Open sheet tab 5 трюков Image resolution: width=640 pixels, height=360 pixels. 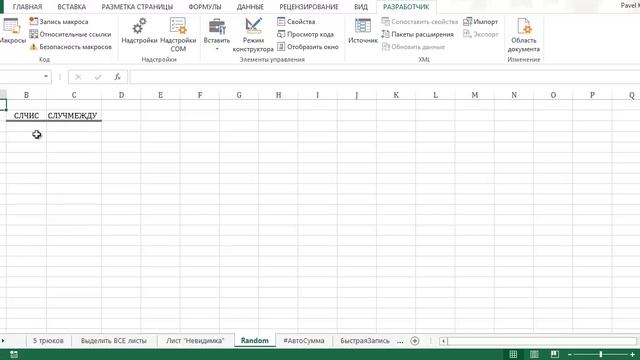coord(48,340)
